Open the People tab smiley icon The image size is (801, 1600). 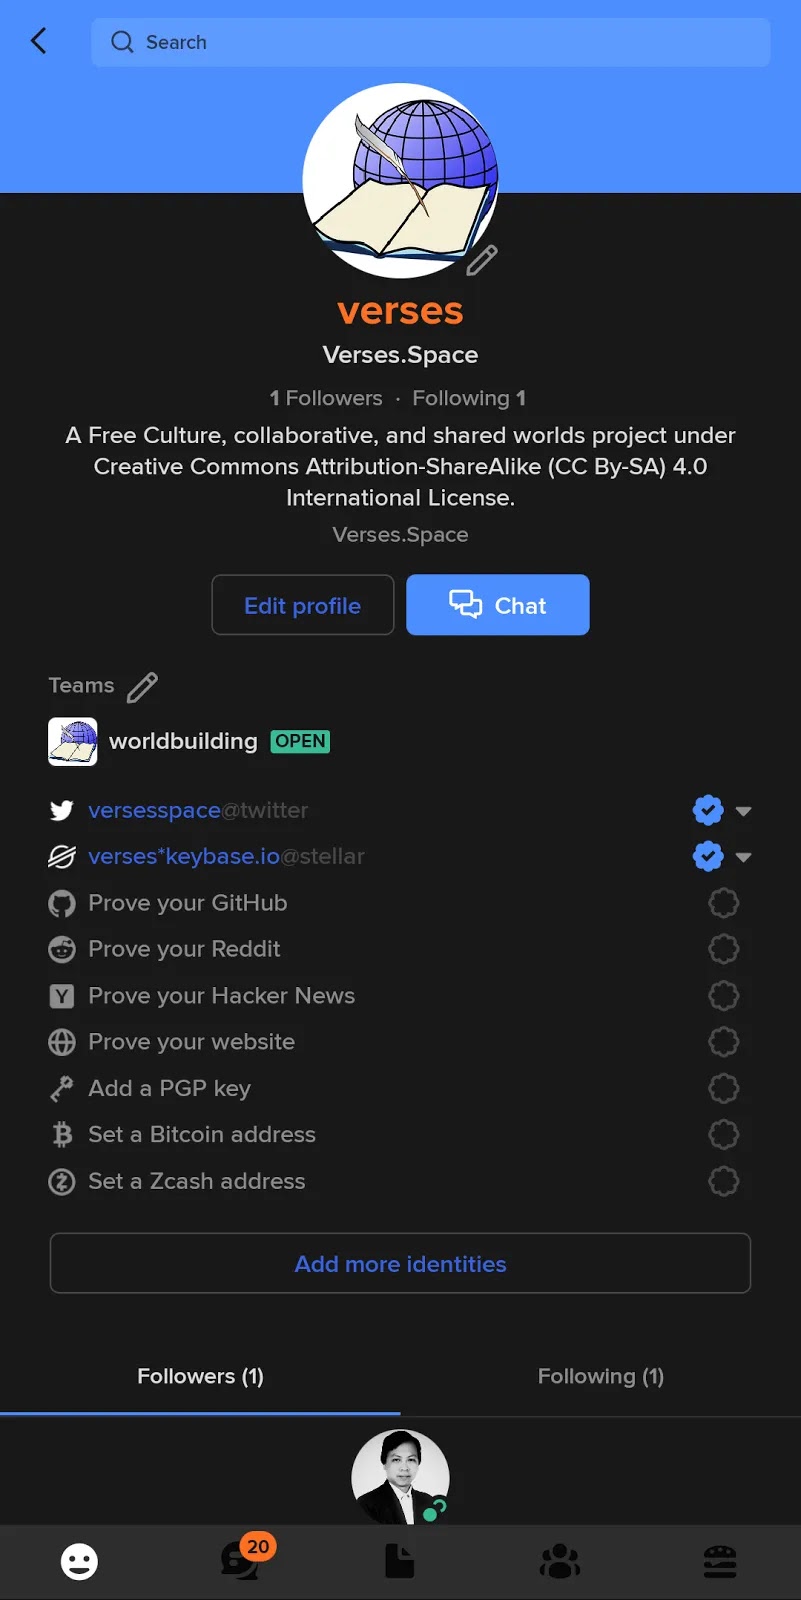80,1561
